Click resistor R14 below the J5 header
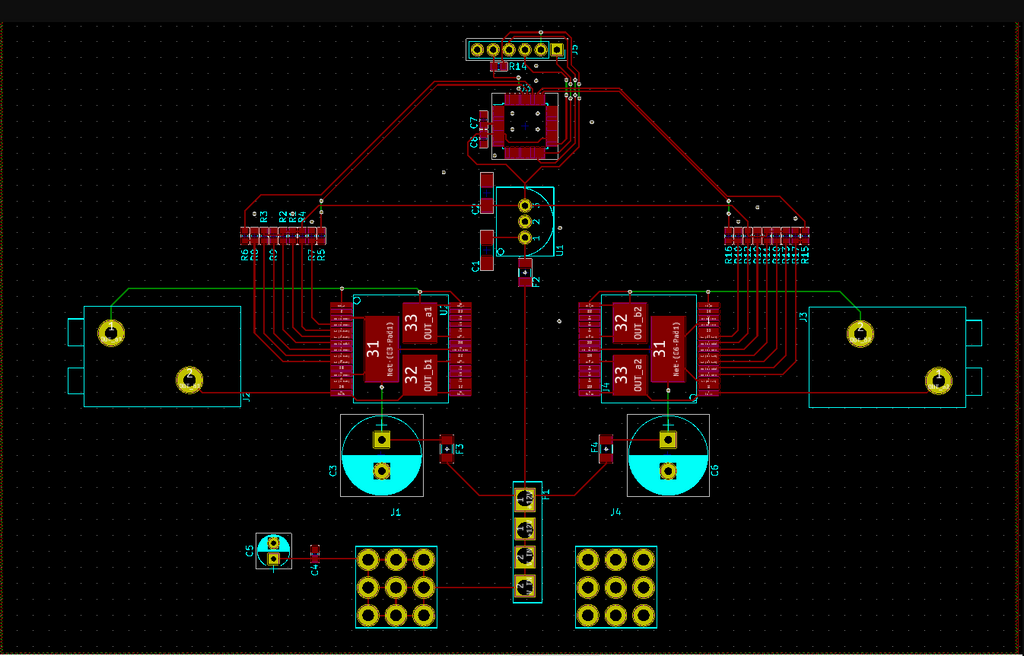Image resolution: width=1024 pixels, height=656 pixels. point(499,67)
